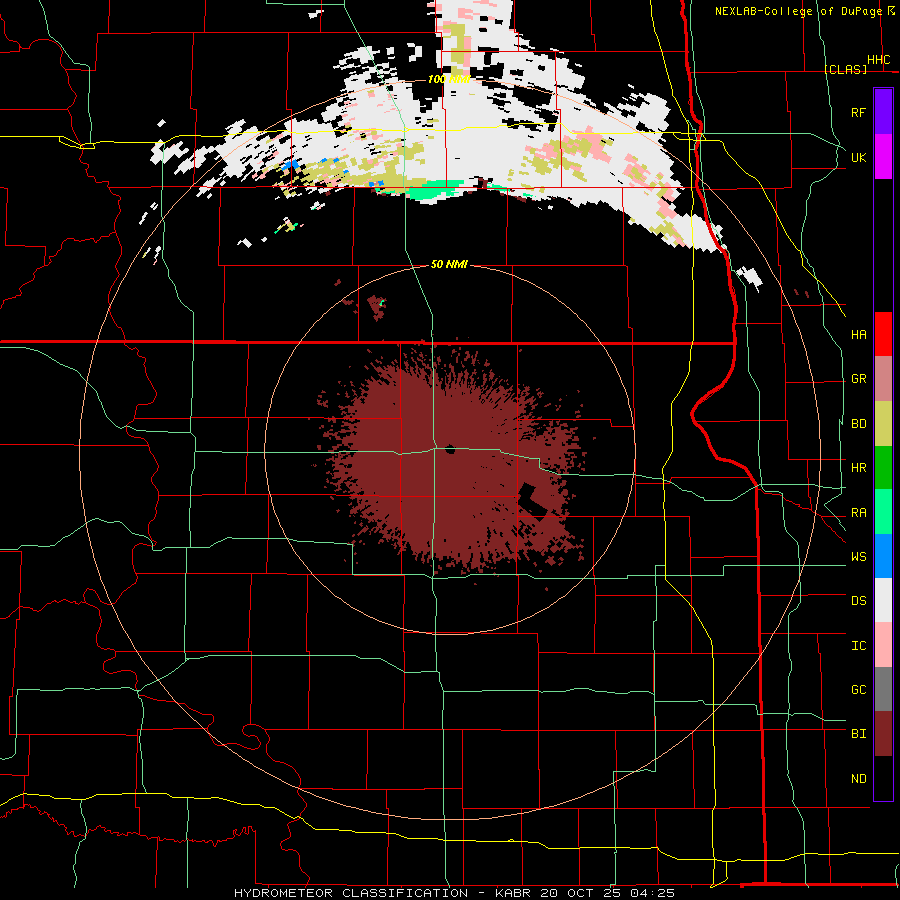Click the 100 NMI range ring label
This screenshot has height=900, width=900.
coord(449,79)
